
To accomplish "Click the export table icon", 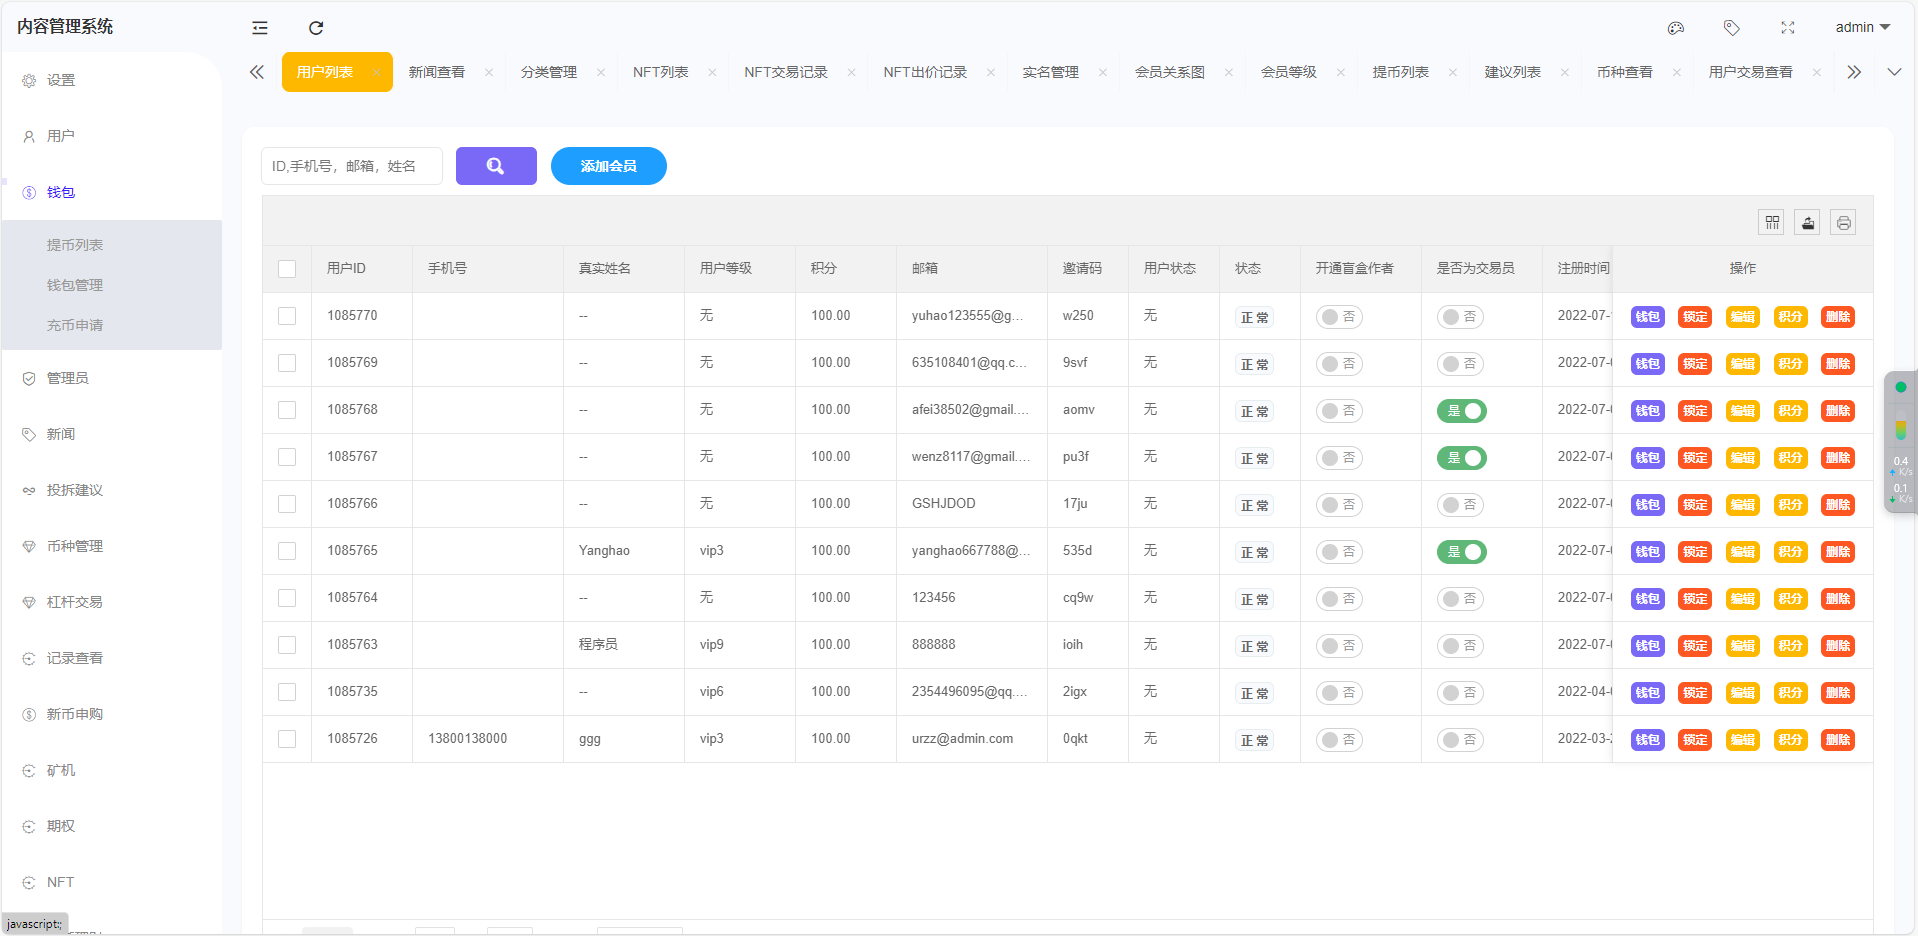I will (1808, 222).
